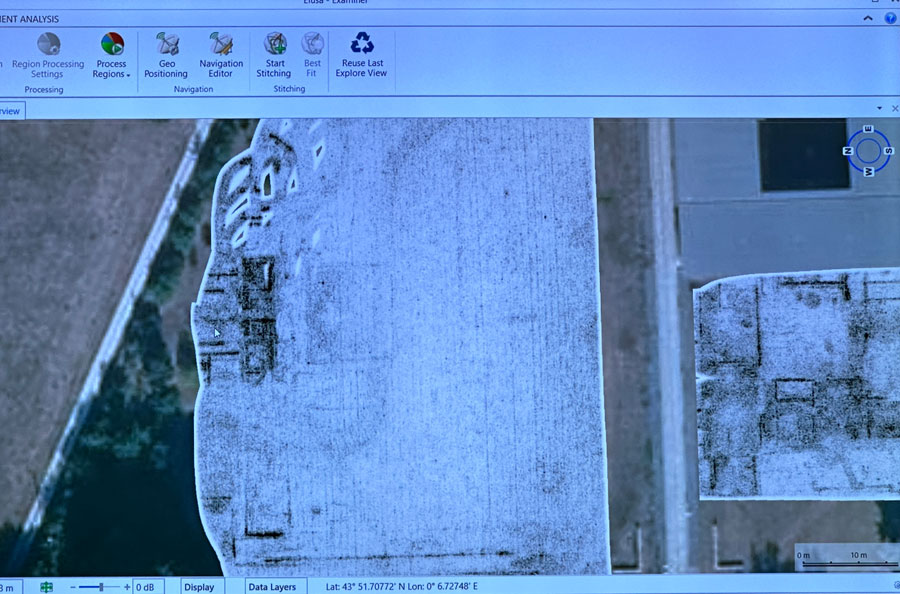Select the Overview tab

(x=10, y=111)
